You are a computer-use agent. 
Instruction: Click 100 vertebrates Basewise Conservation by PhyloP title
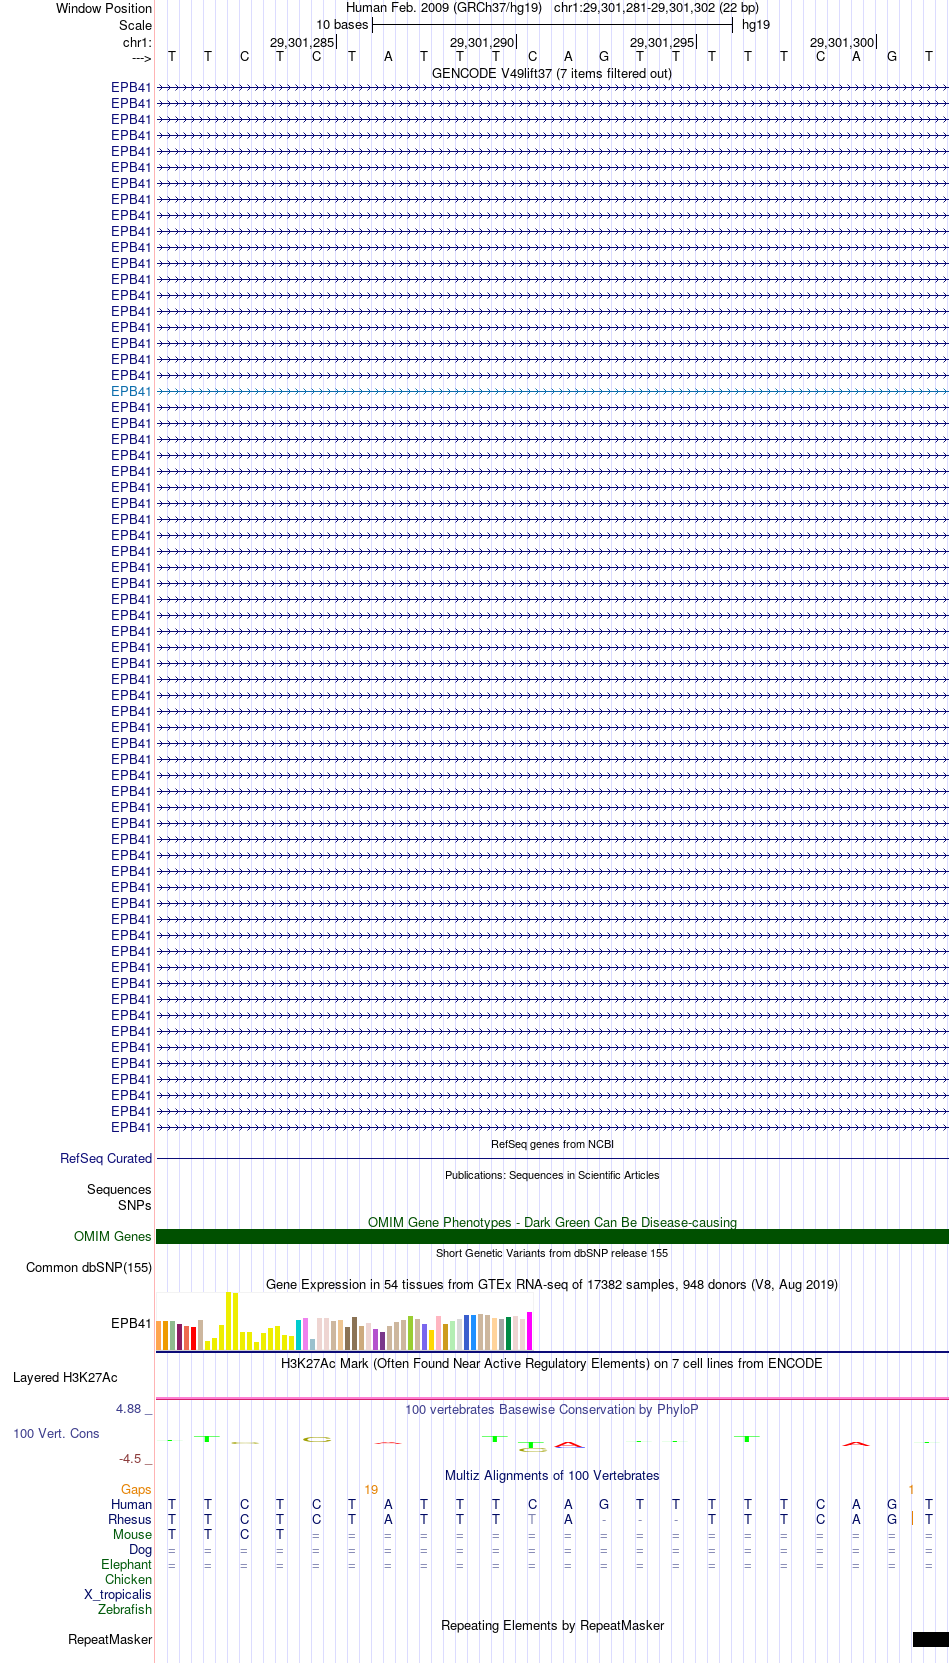(x=552, y=1409)
